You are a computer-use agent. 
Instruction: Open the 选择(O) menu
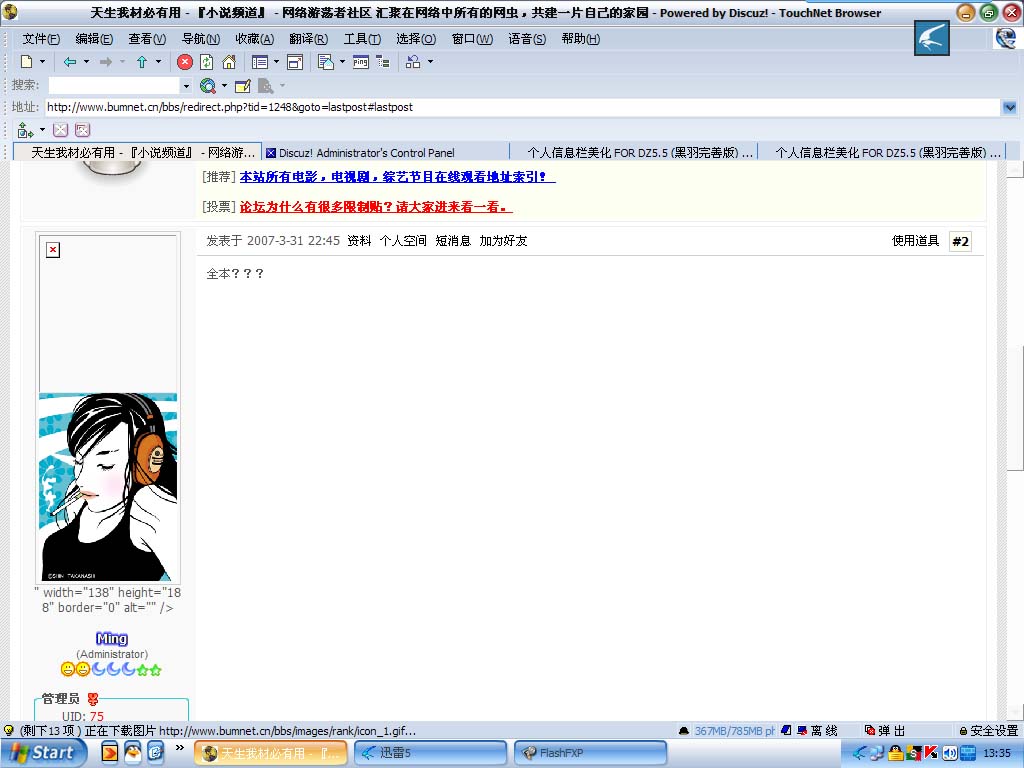click(416, 39)
